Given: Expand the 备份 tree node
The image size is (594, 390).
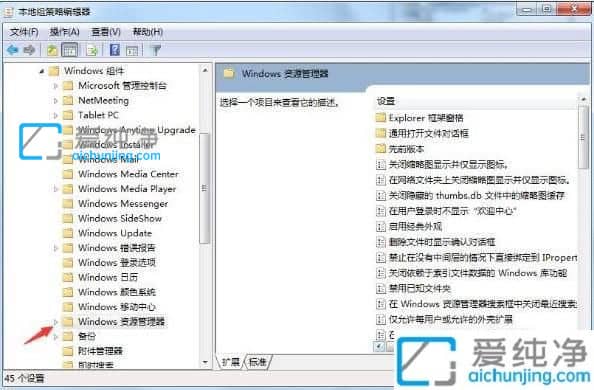Looking at the screenshot, I should [x=56, y=337].
